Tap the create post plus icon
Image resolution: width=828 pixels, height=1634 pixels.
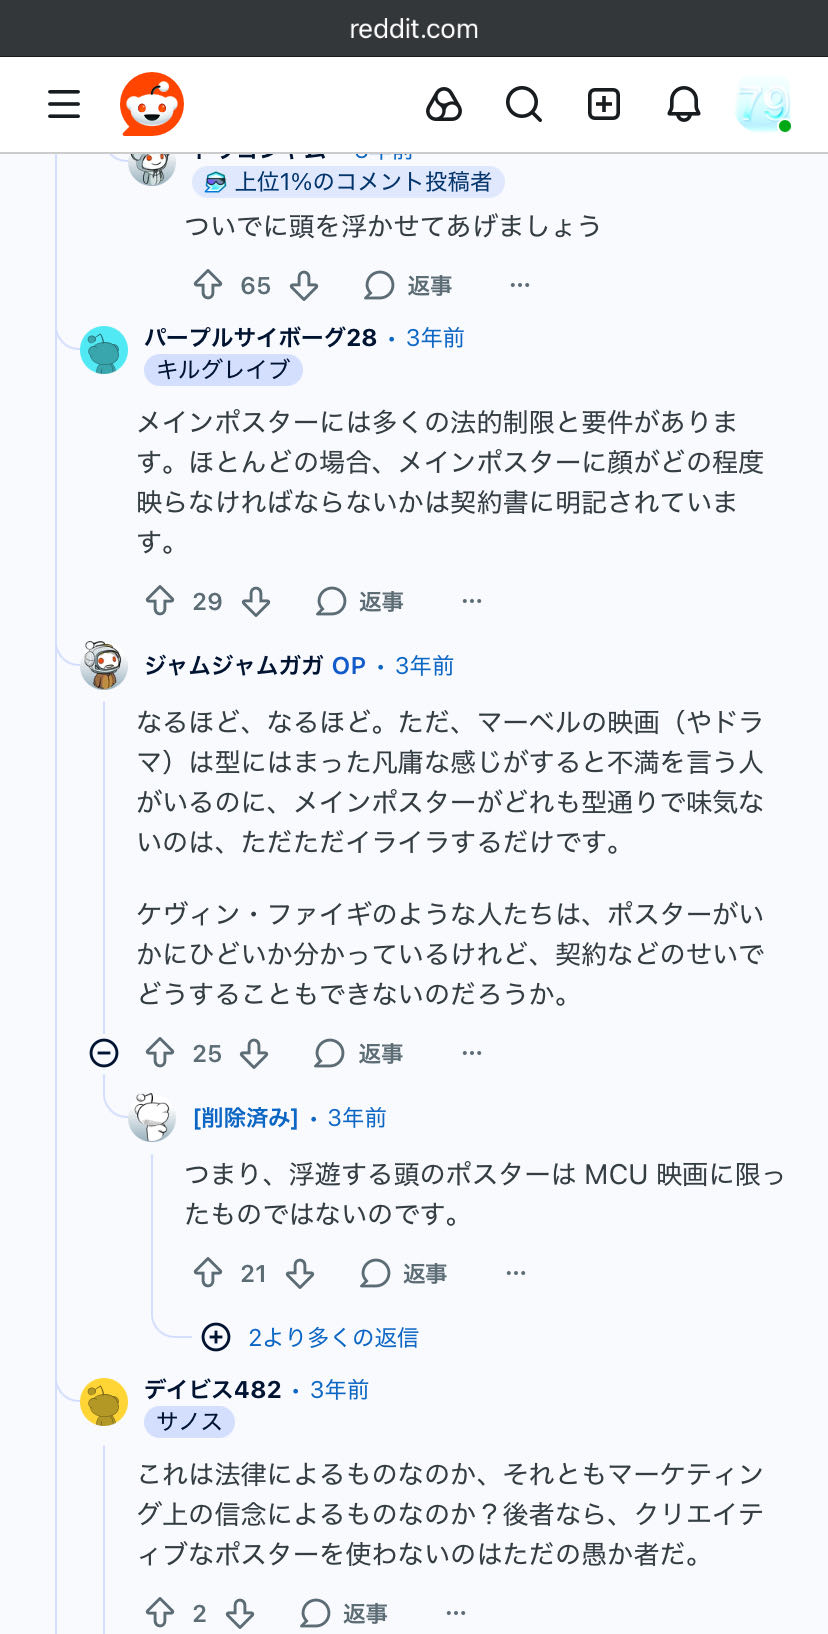click(604, 104)
